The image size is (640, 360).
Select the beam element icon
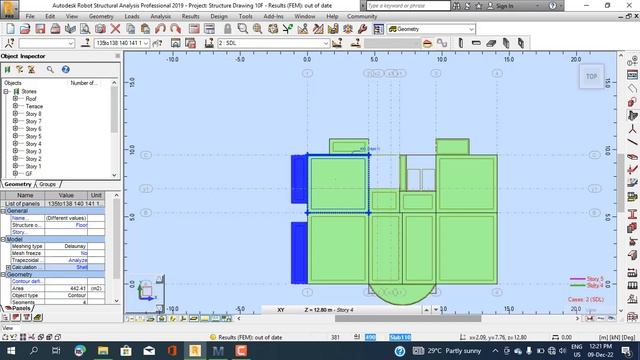tap(476, 43)
